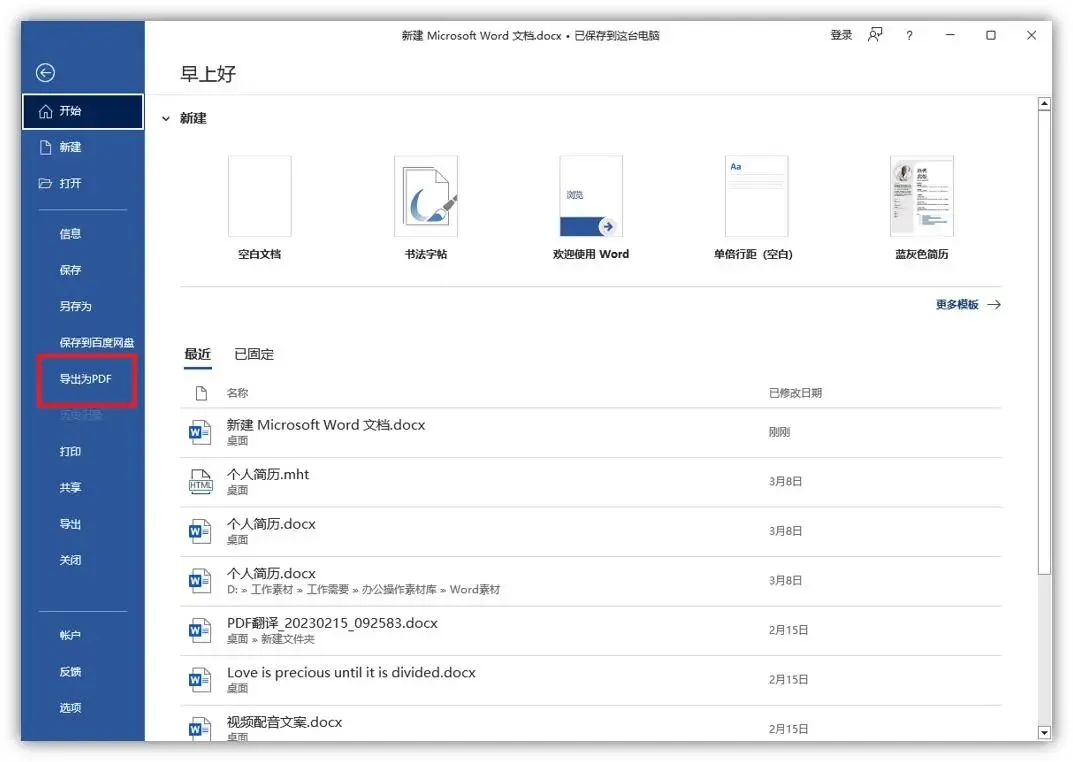Screen dimensions: 1073x762
Task: Click the new document icon beside 新建
Action: (46, 147)
